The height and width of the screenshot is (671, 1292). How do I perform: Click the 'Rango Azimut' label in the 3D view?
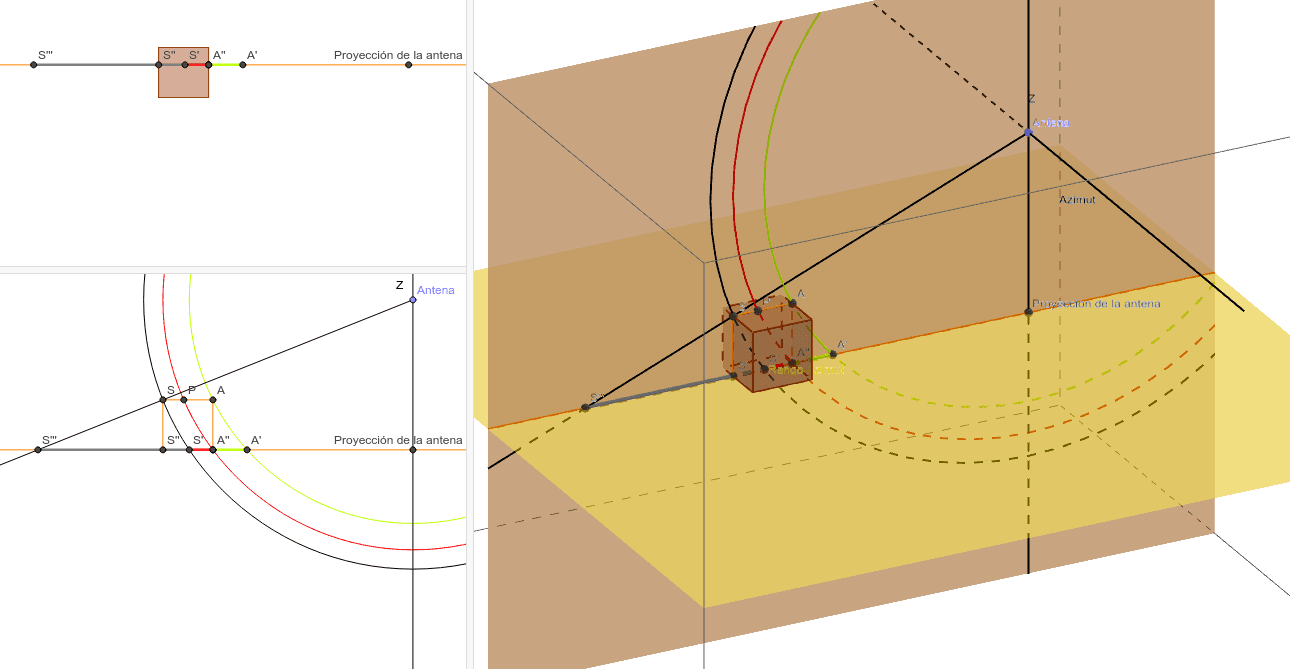(806, 370)
